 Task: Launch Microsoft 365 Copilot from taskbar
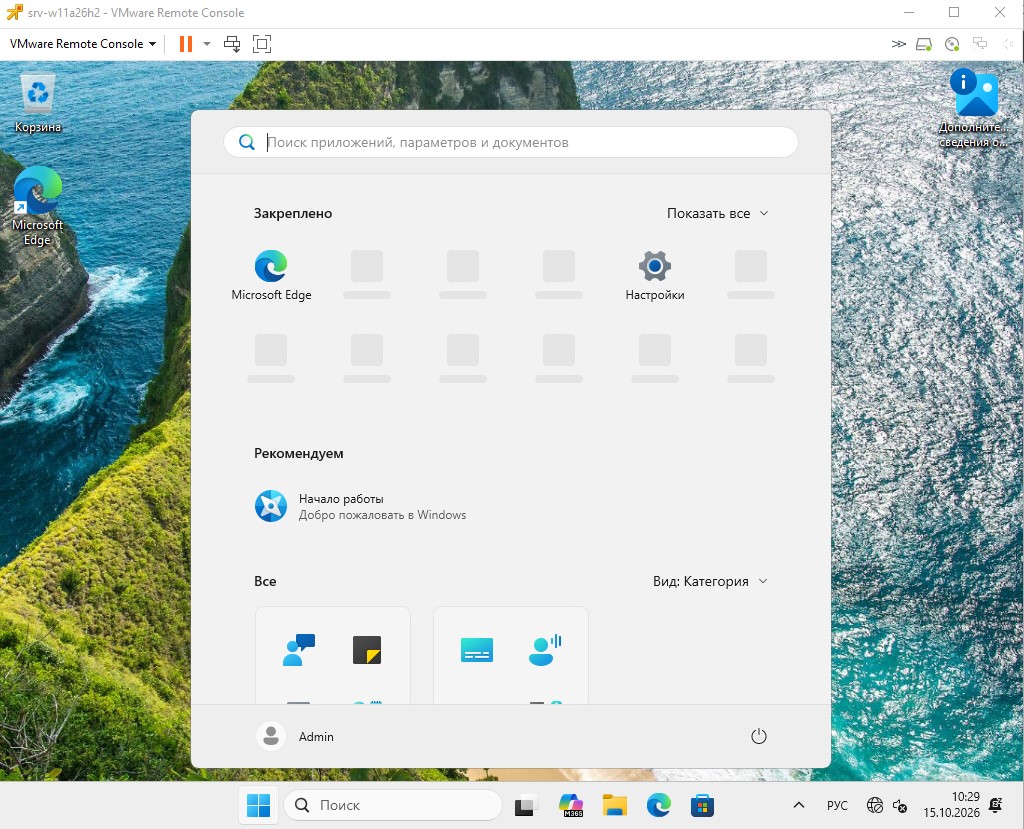click(571, 805)
